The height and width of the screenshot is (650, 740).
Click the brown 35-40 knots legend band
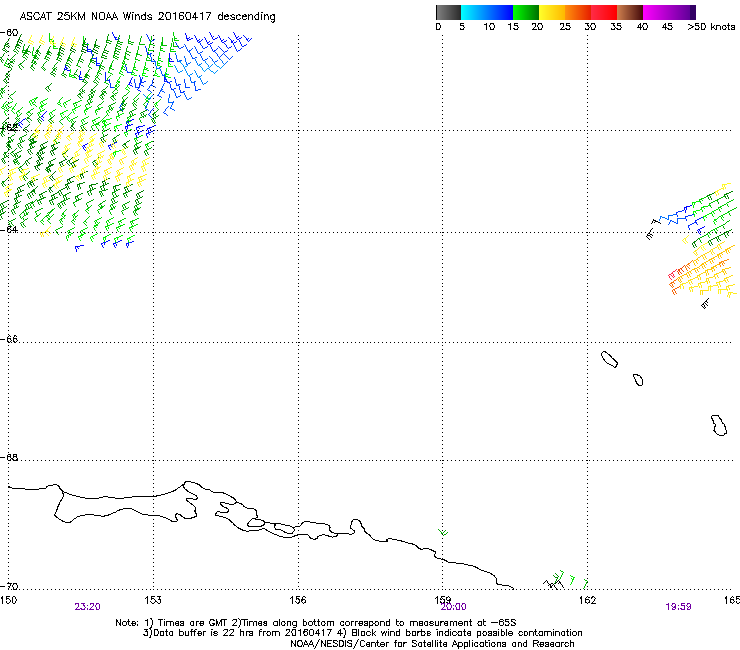point(630,12)
